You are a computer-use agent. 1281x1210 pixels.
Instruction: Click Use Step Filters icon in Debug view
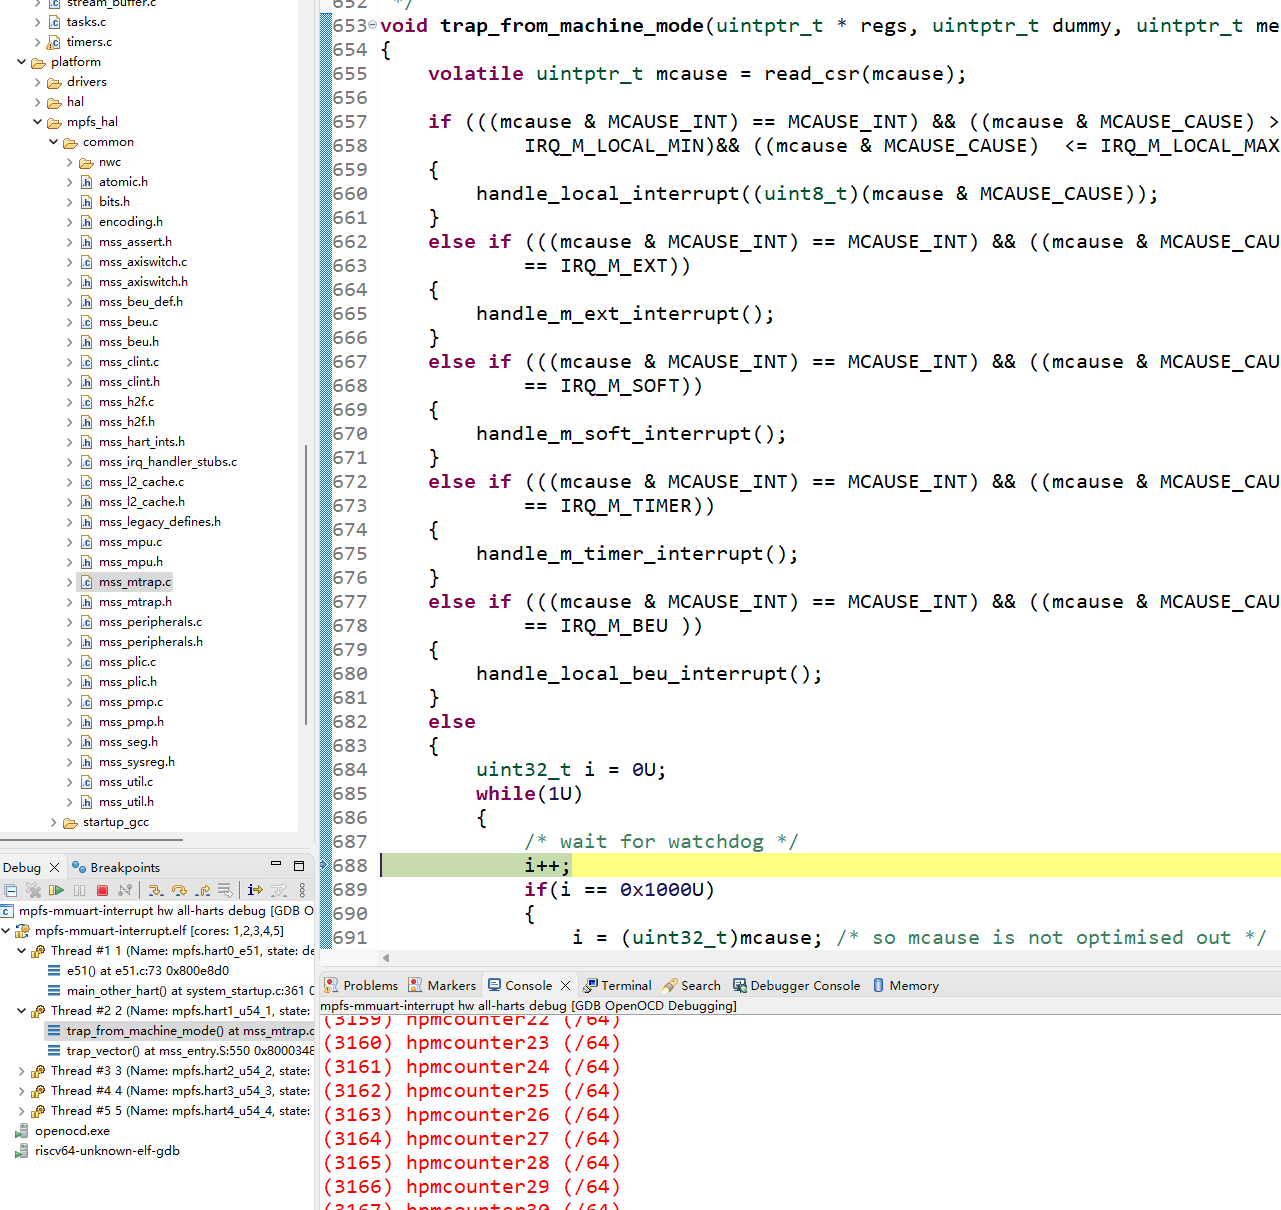279,890
